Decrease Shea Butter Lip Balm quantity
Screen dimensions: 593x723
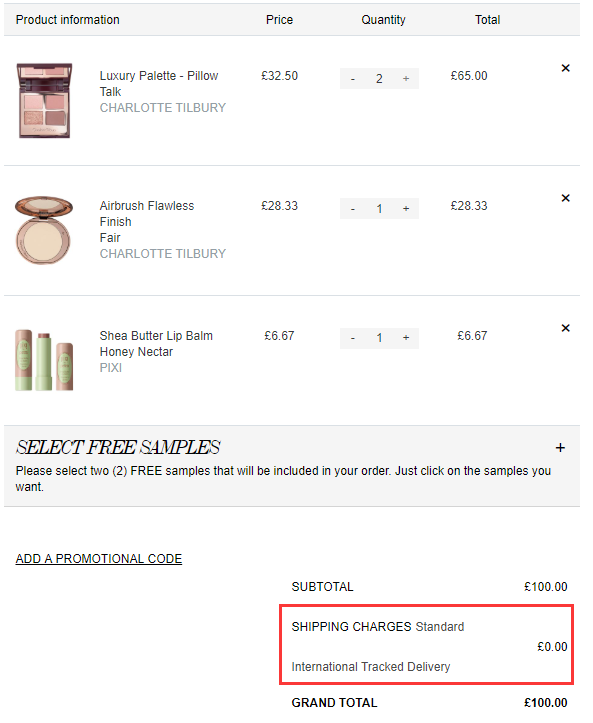coord(353,338)
